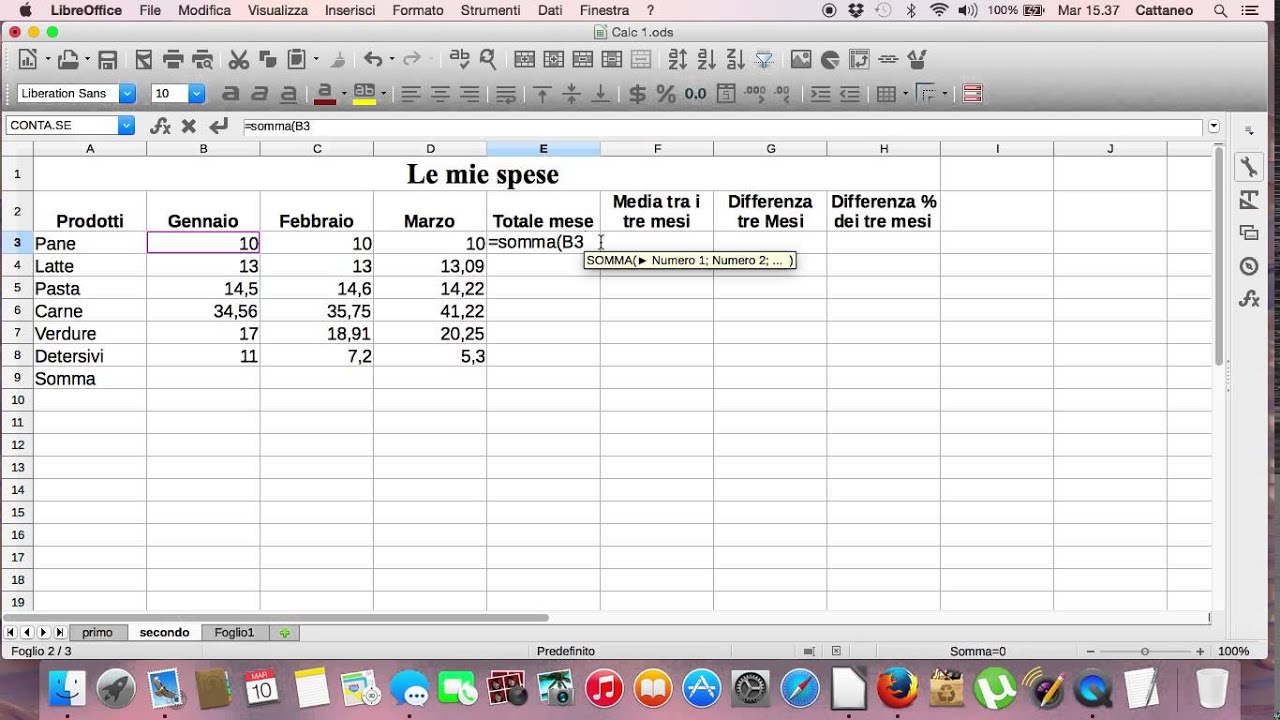Insert a chart
Screen dimensions: 1280x720
click(x=829, y=60)
